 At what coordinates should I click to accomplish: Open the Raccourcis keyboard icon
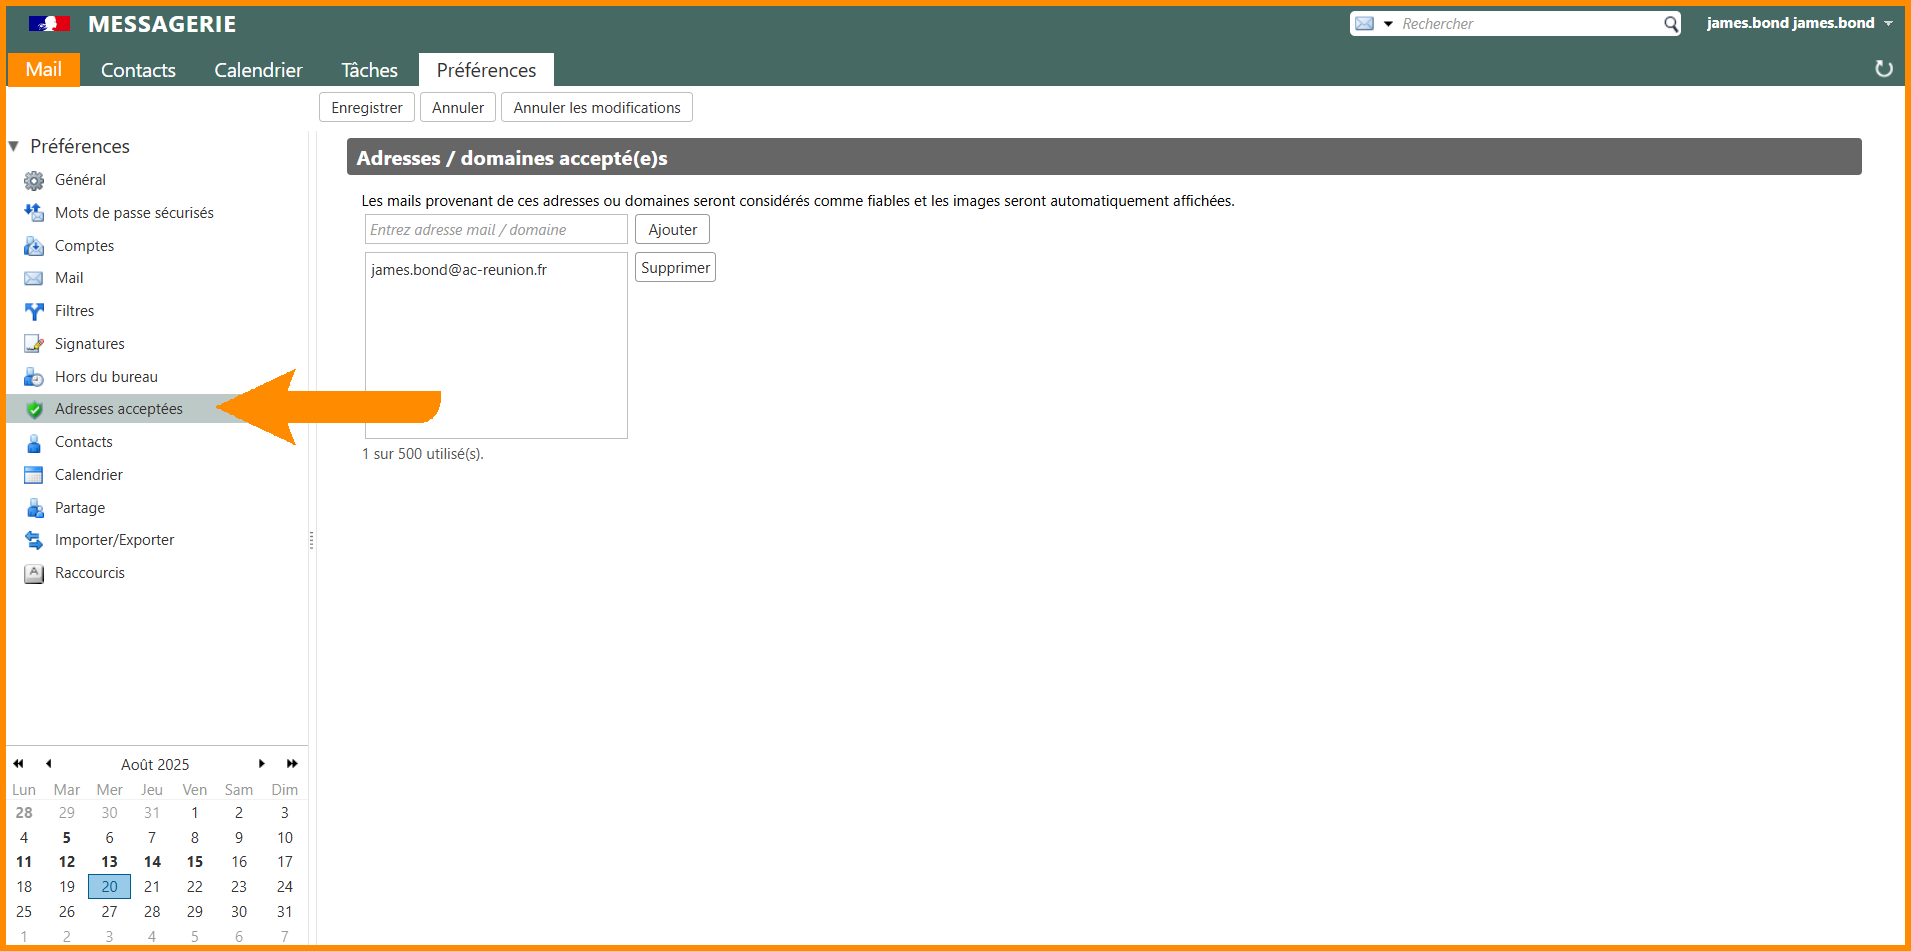[34, 573]
